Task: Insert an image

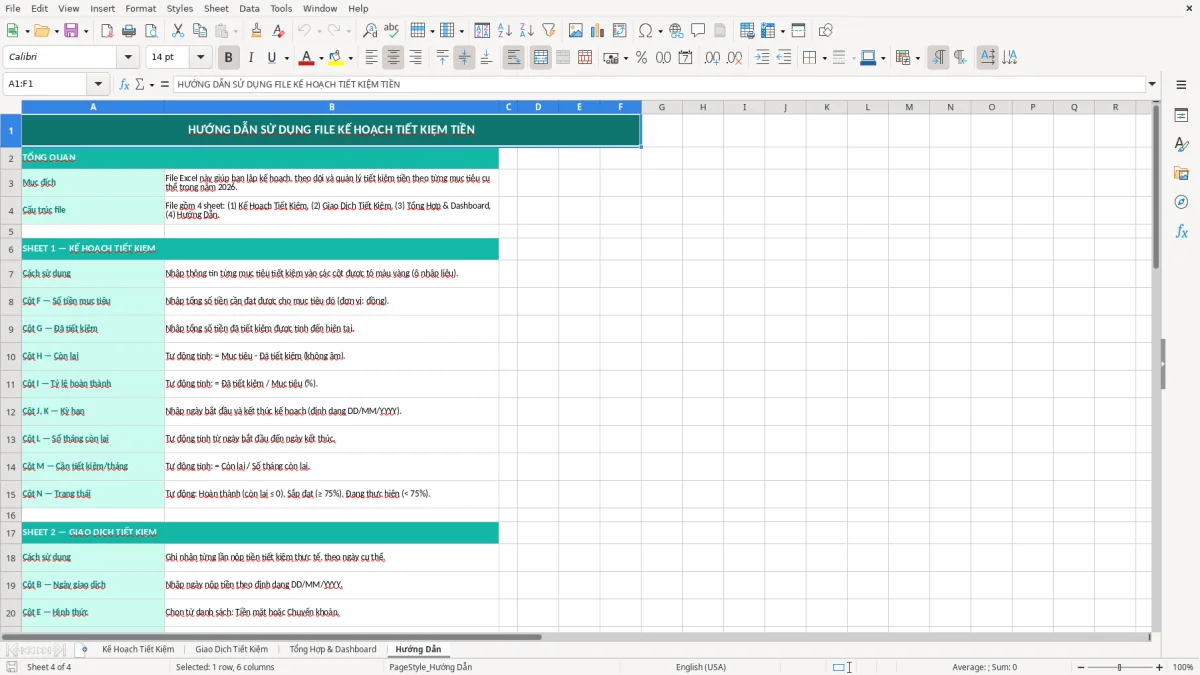Action: tap(576, 31)
